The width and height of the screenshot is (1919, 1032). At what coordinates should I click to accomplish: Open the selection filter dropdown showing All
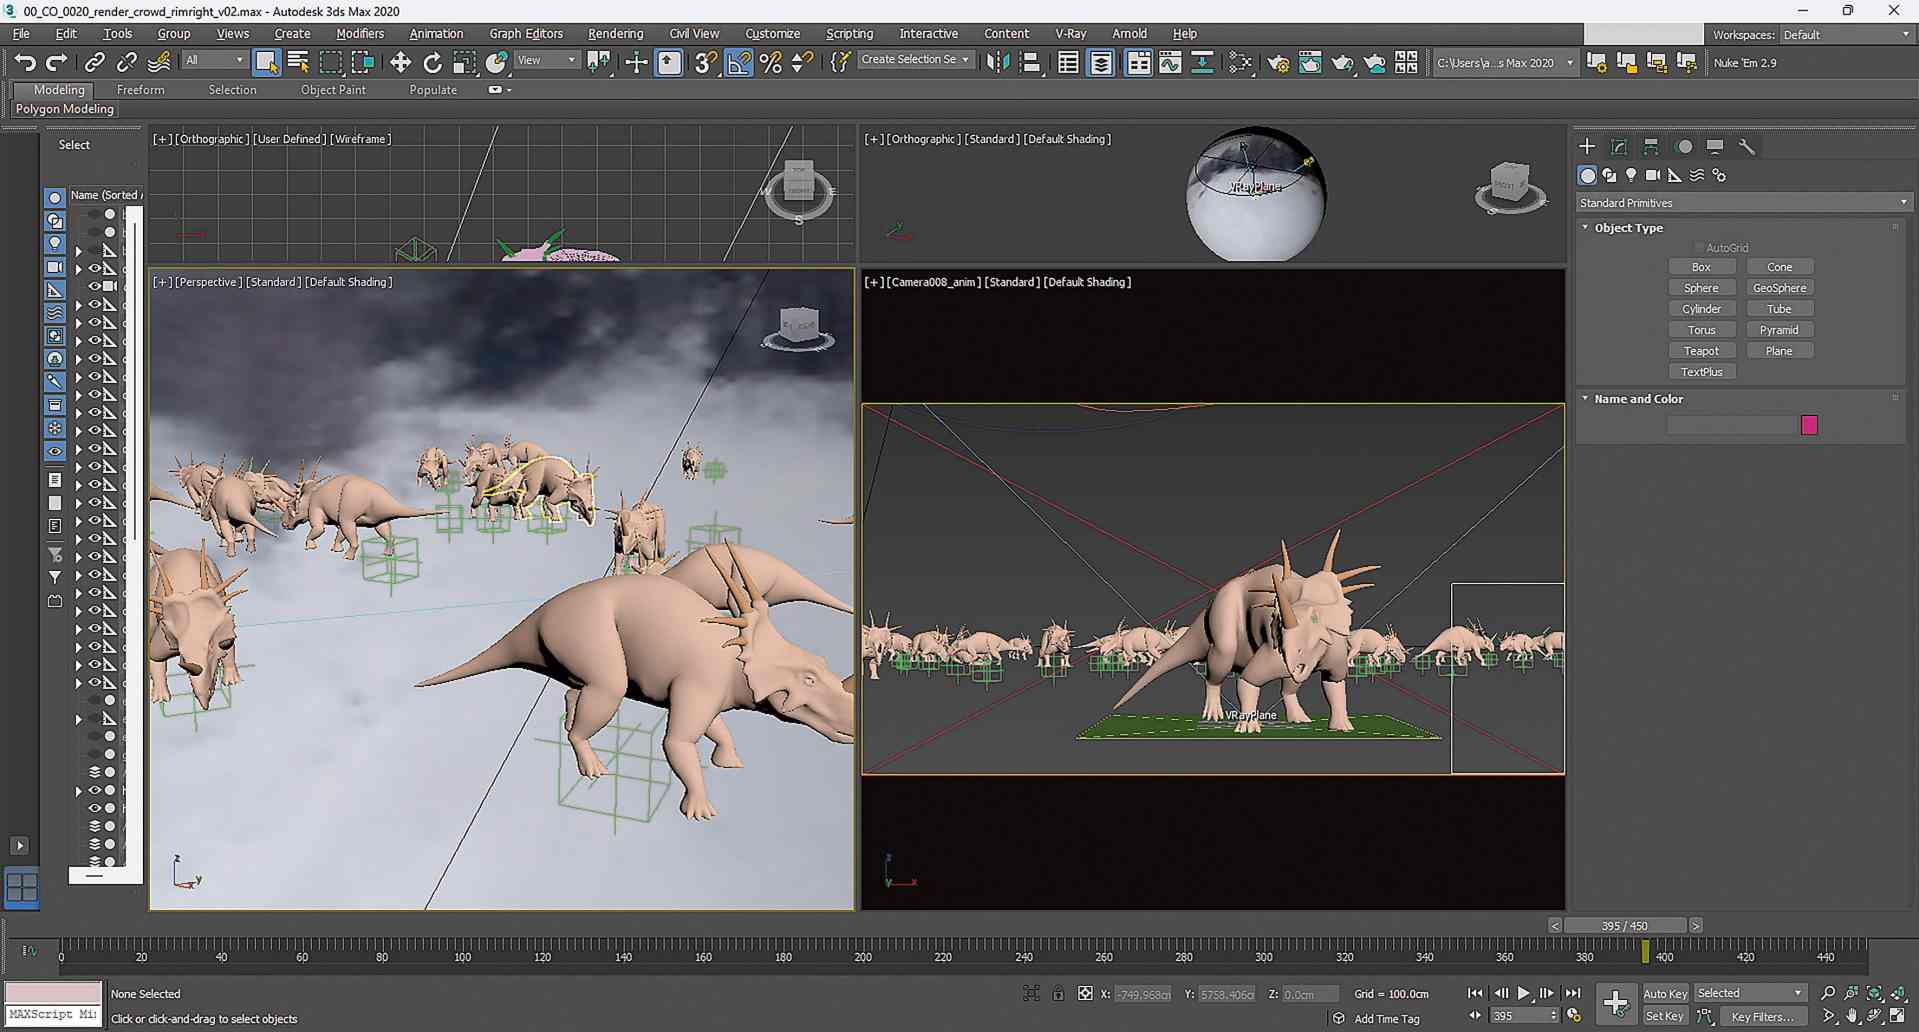[x=213, y=60]
